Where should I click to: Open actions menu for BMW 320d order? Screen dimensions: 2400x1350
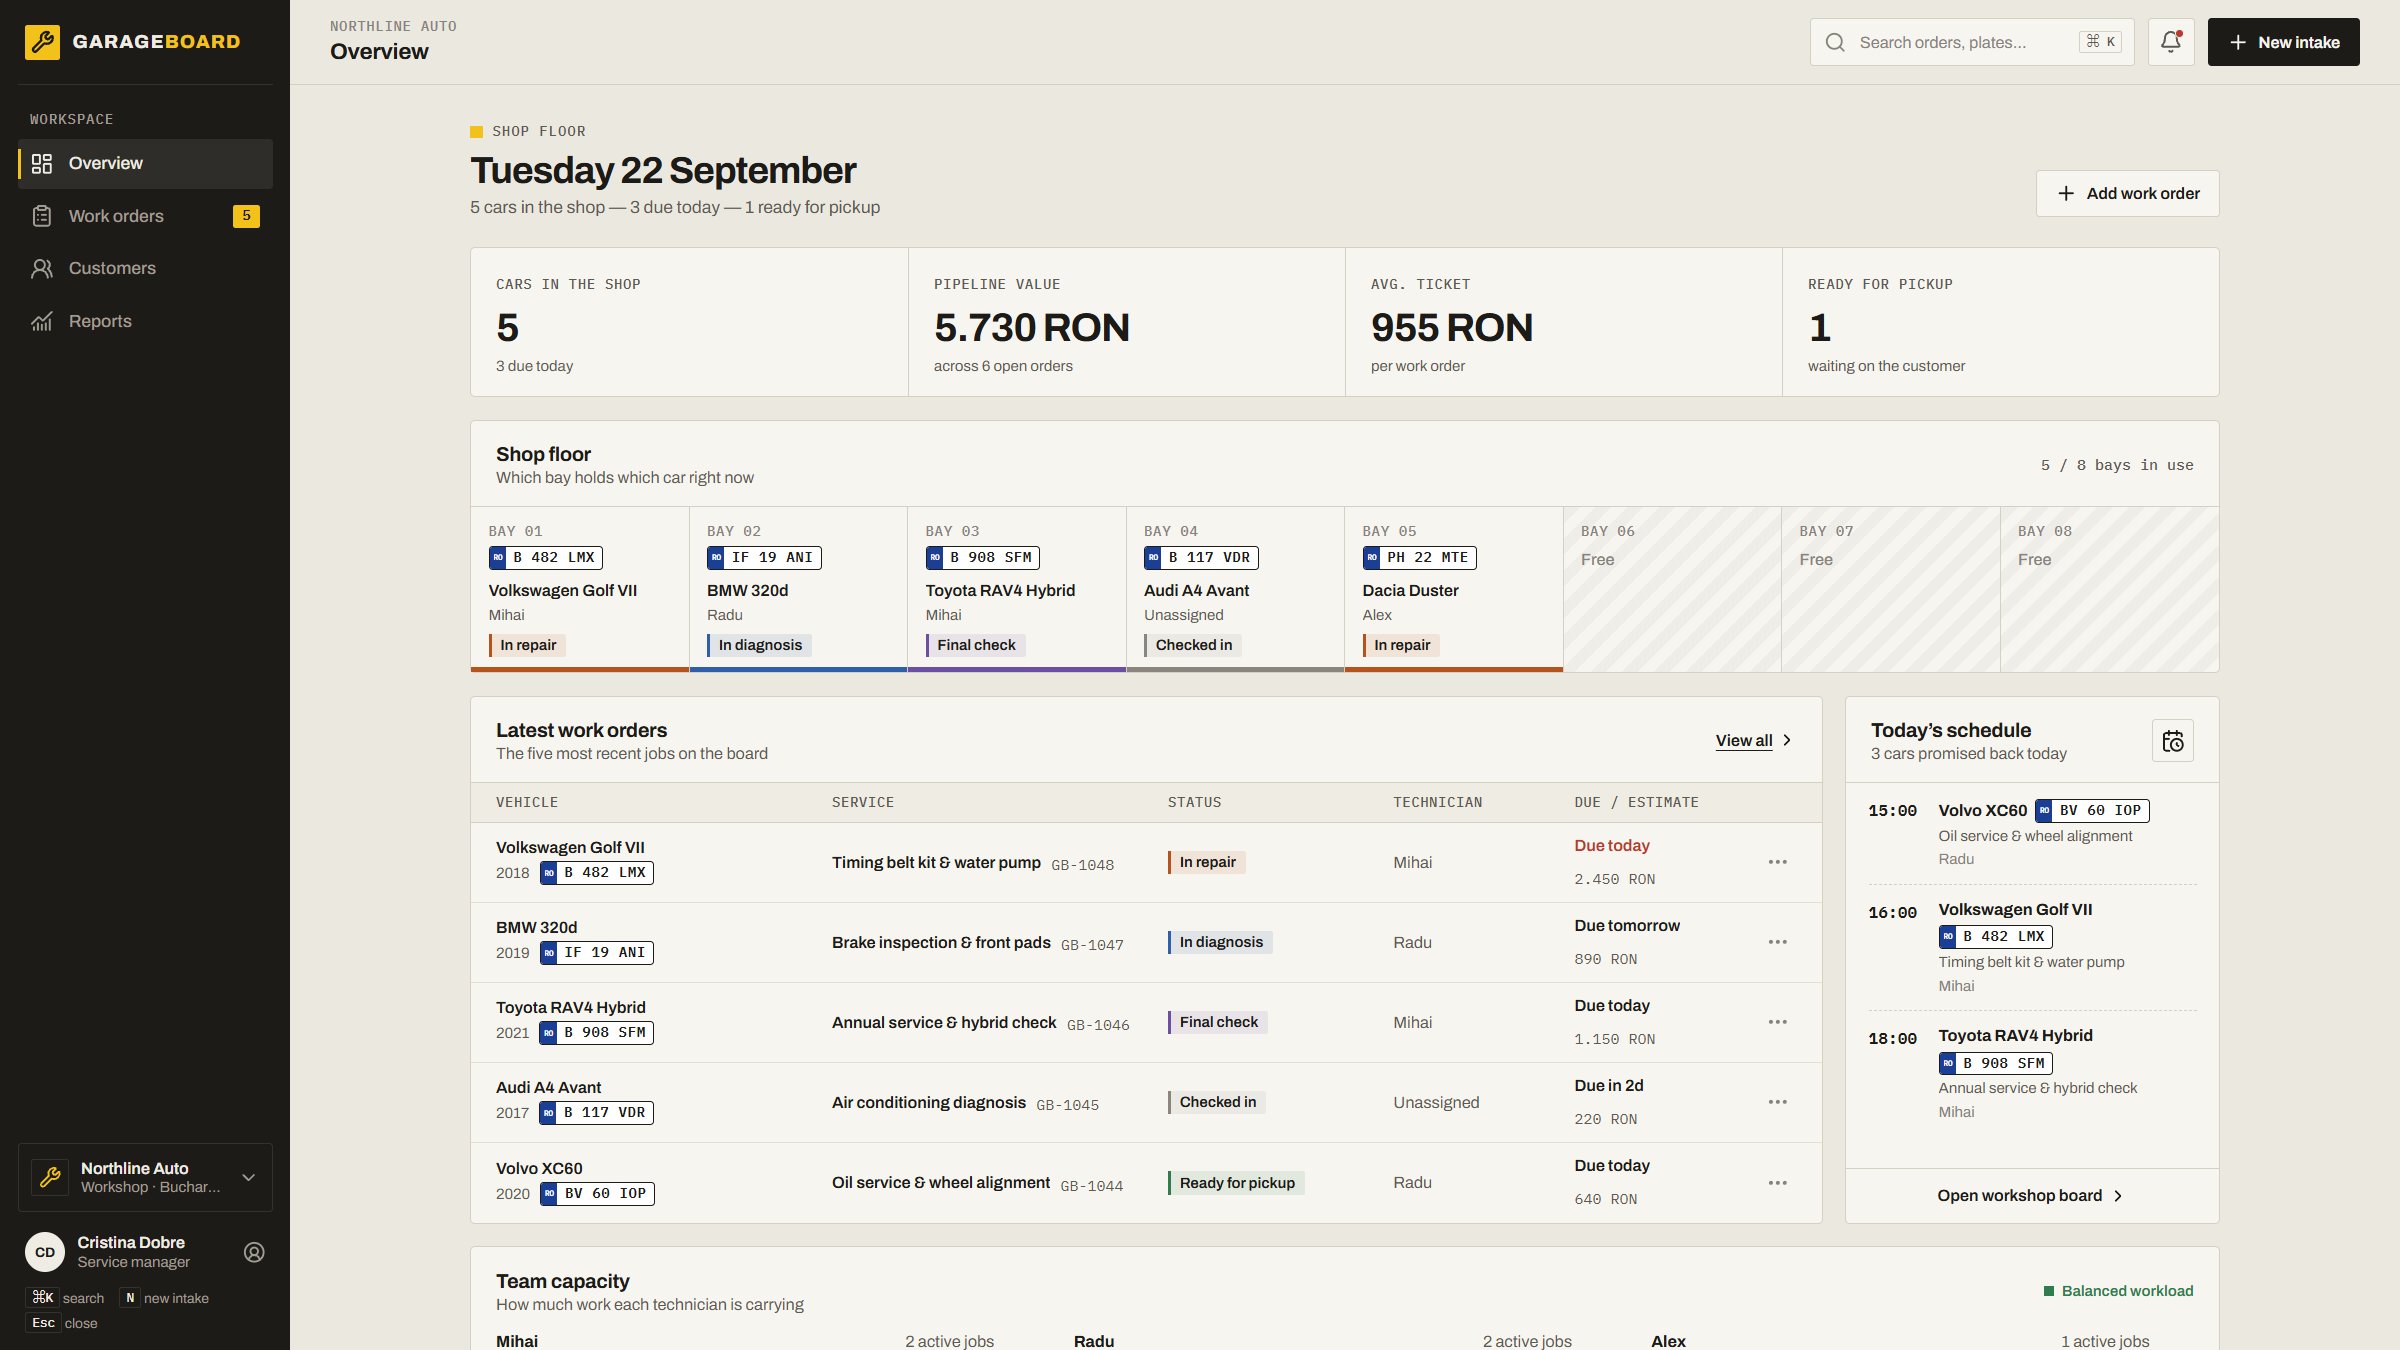coord(1777,942)
